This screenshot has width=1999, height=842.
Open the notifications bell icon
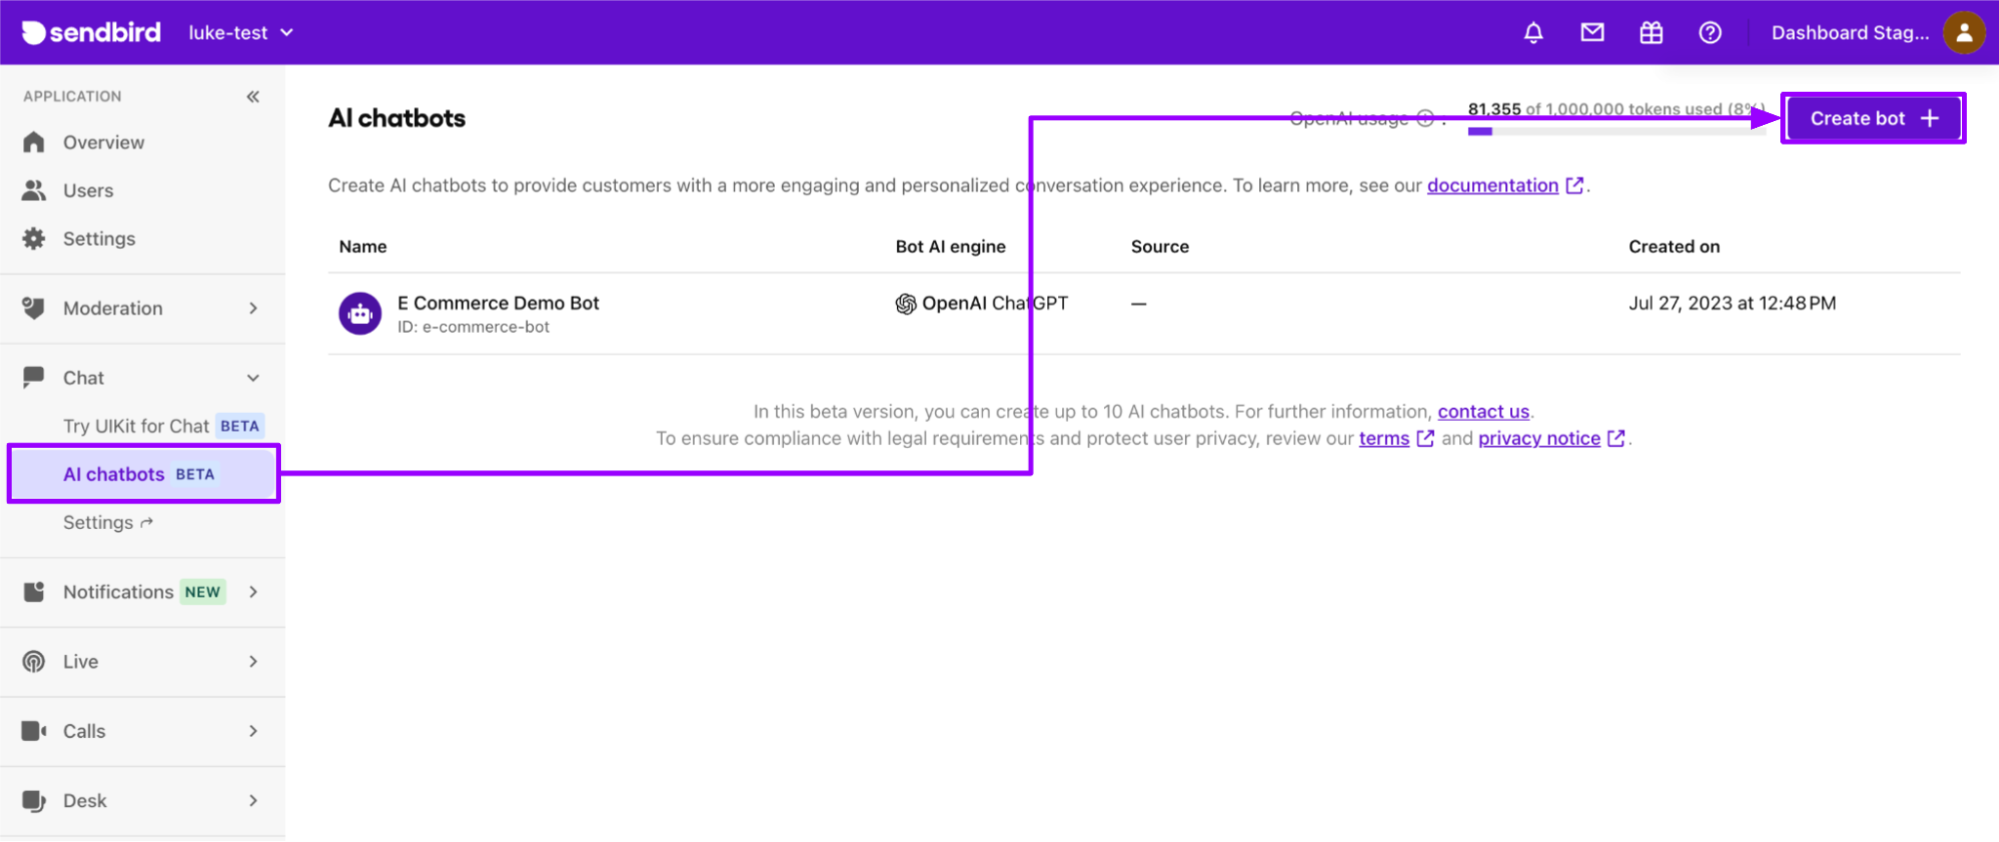coord(1533,32)
